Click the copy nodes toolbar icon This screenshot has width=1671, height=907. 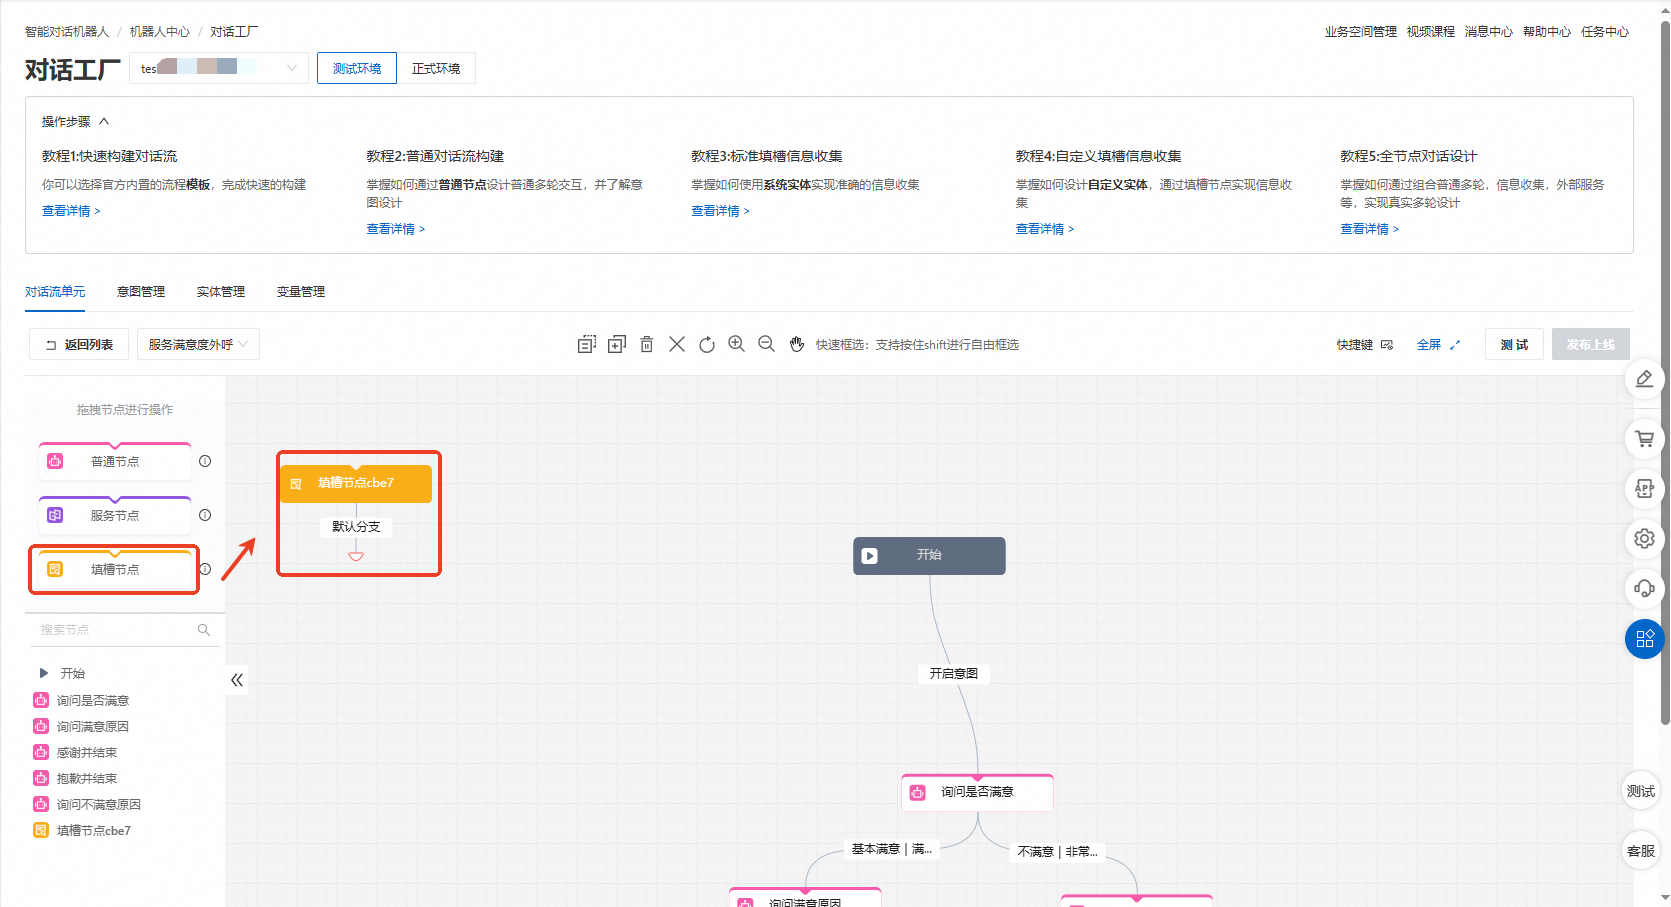[587, 344]
